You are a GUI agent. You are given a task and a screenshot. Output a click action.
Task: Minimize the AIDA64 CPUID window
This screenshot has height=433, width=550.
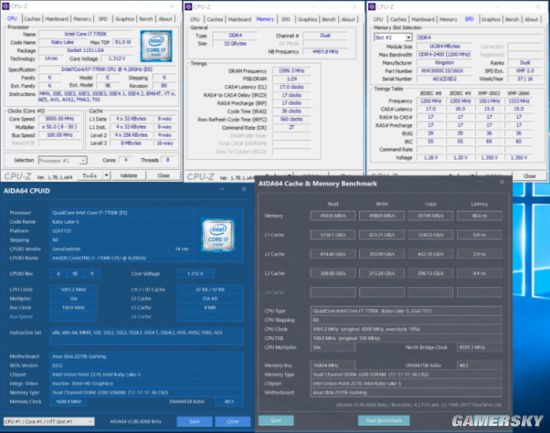pos(222,189)
